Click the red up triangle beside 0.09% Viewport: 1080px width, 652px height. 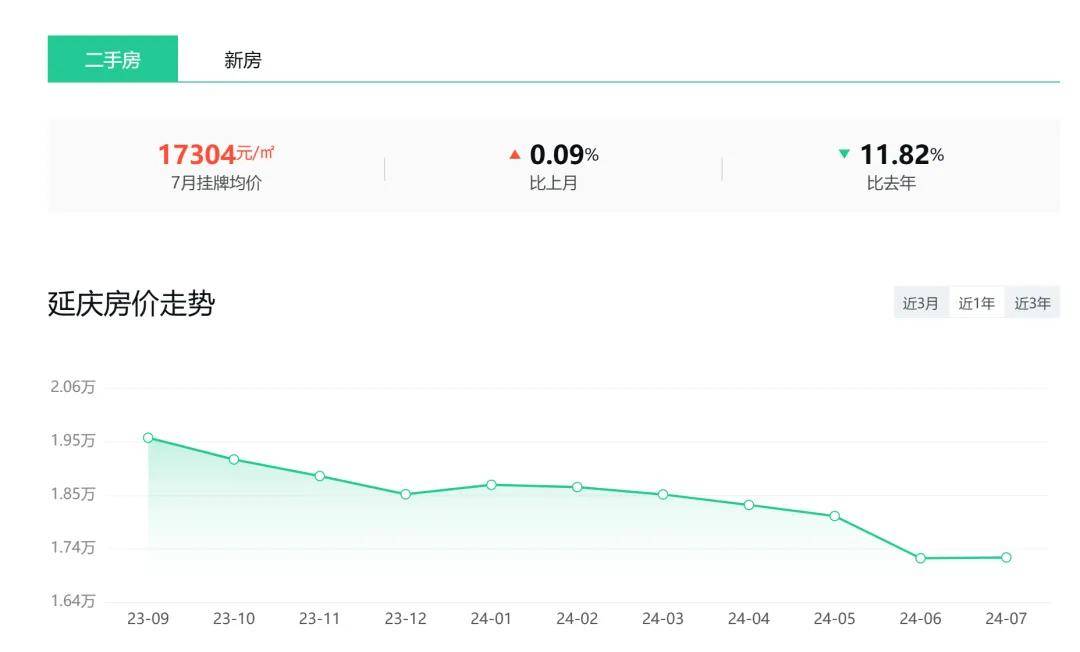tap(515, 154)
